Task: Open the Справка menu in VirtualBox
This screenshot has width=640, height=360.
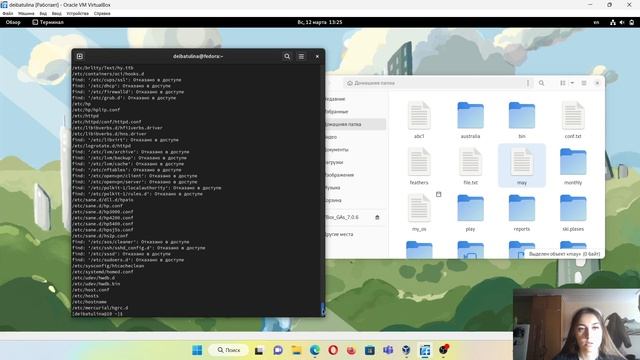Action: [102, 13]
